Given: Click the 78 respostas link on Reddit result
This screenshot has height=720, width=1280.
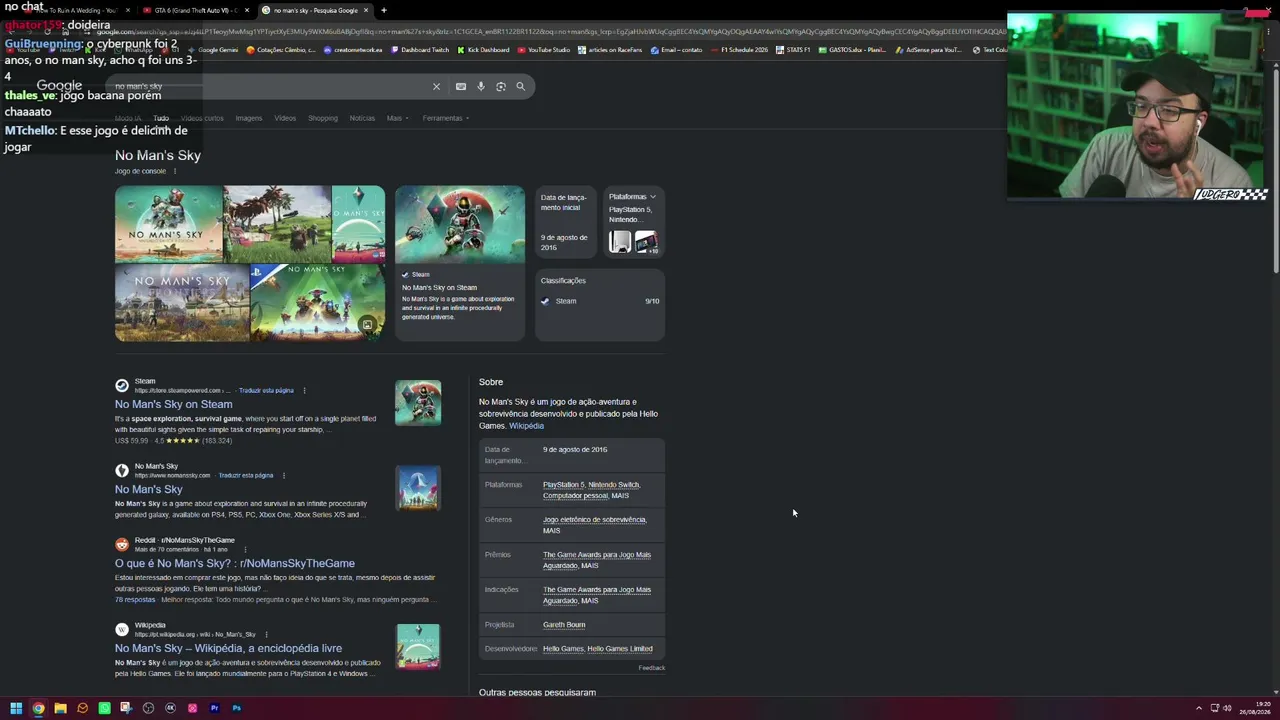Looking at the screenshot, I should coord(135,600).
